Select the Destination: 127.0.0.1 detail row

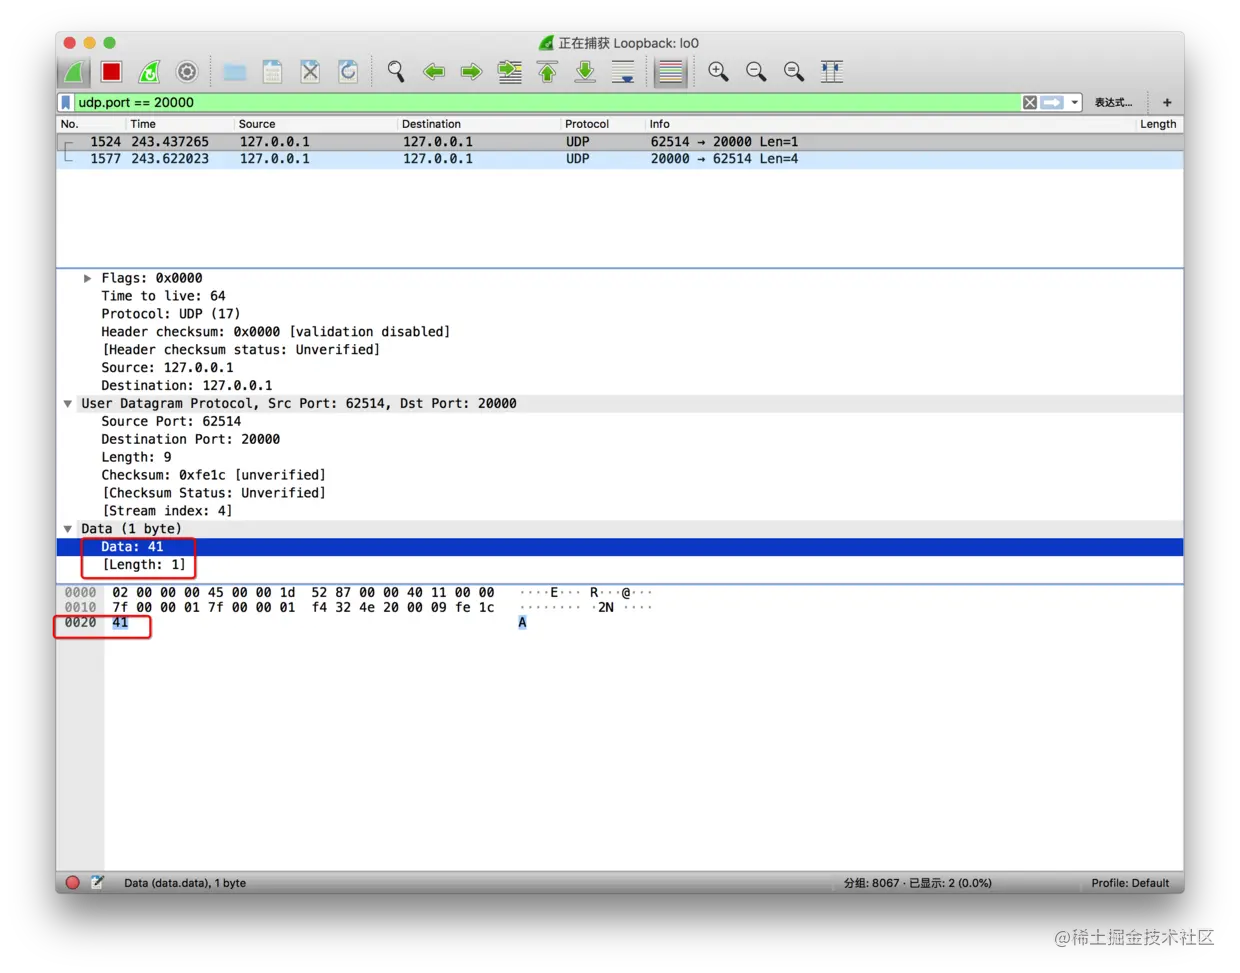coord(620,386)
